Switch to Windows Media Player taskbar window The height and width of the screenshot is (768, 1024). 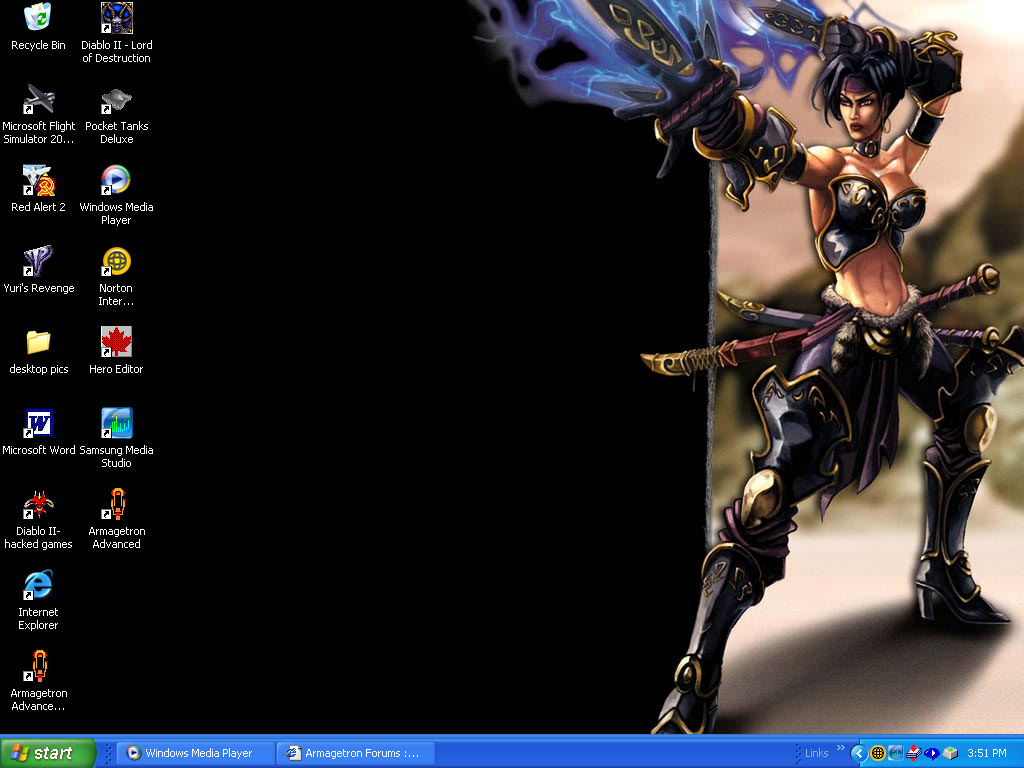tap(196, 753)
